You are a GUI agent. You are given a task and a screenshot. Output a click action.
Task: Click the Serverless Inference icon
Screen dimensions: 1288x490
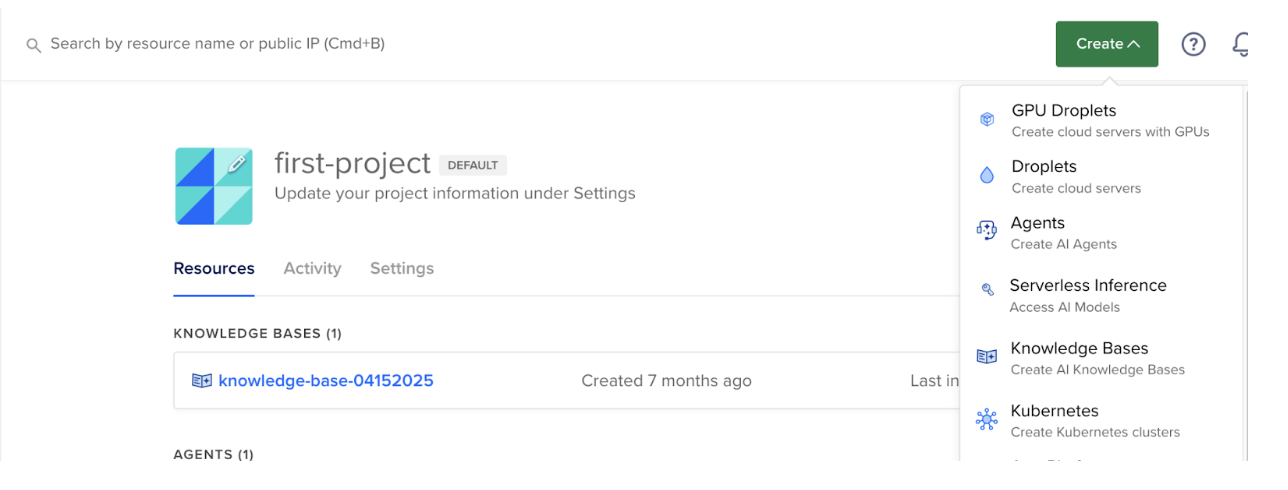click(x=987, y=290)
